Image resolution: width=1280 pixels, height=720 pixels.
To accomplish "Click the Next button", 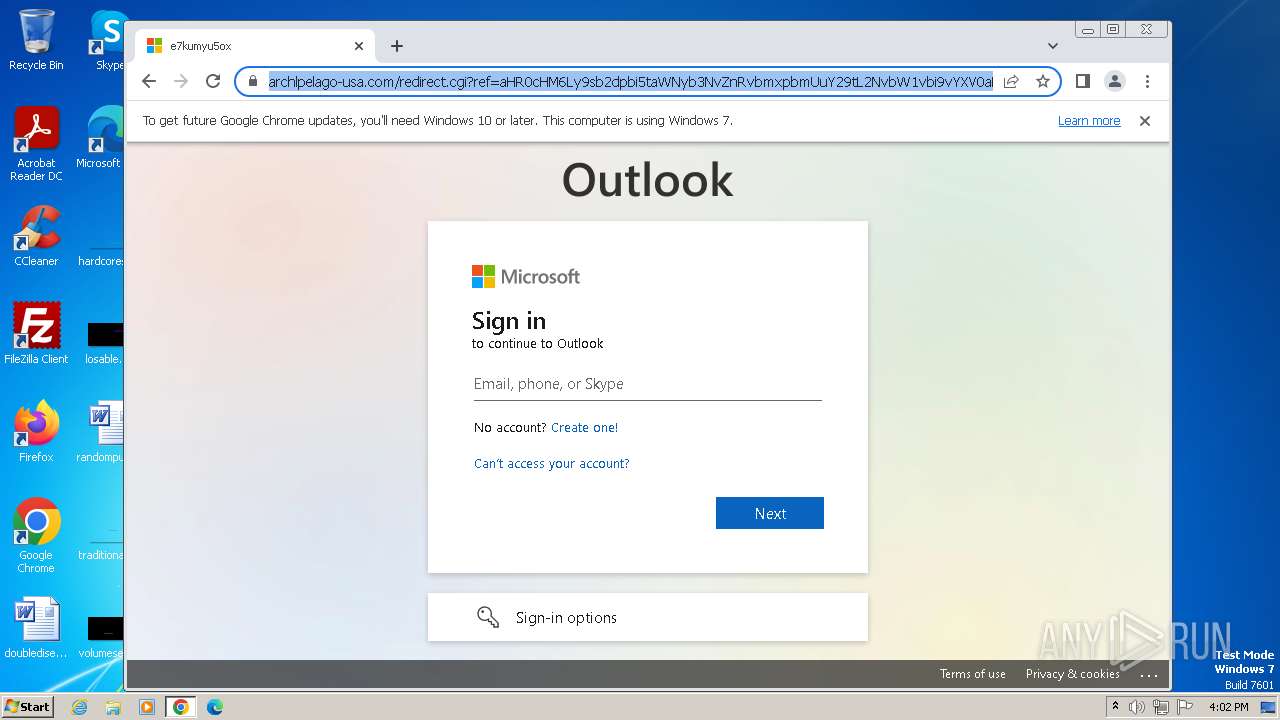I will coord(770,513).
